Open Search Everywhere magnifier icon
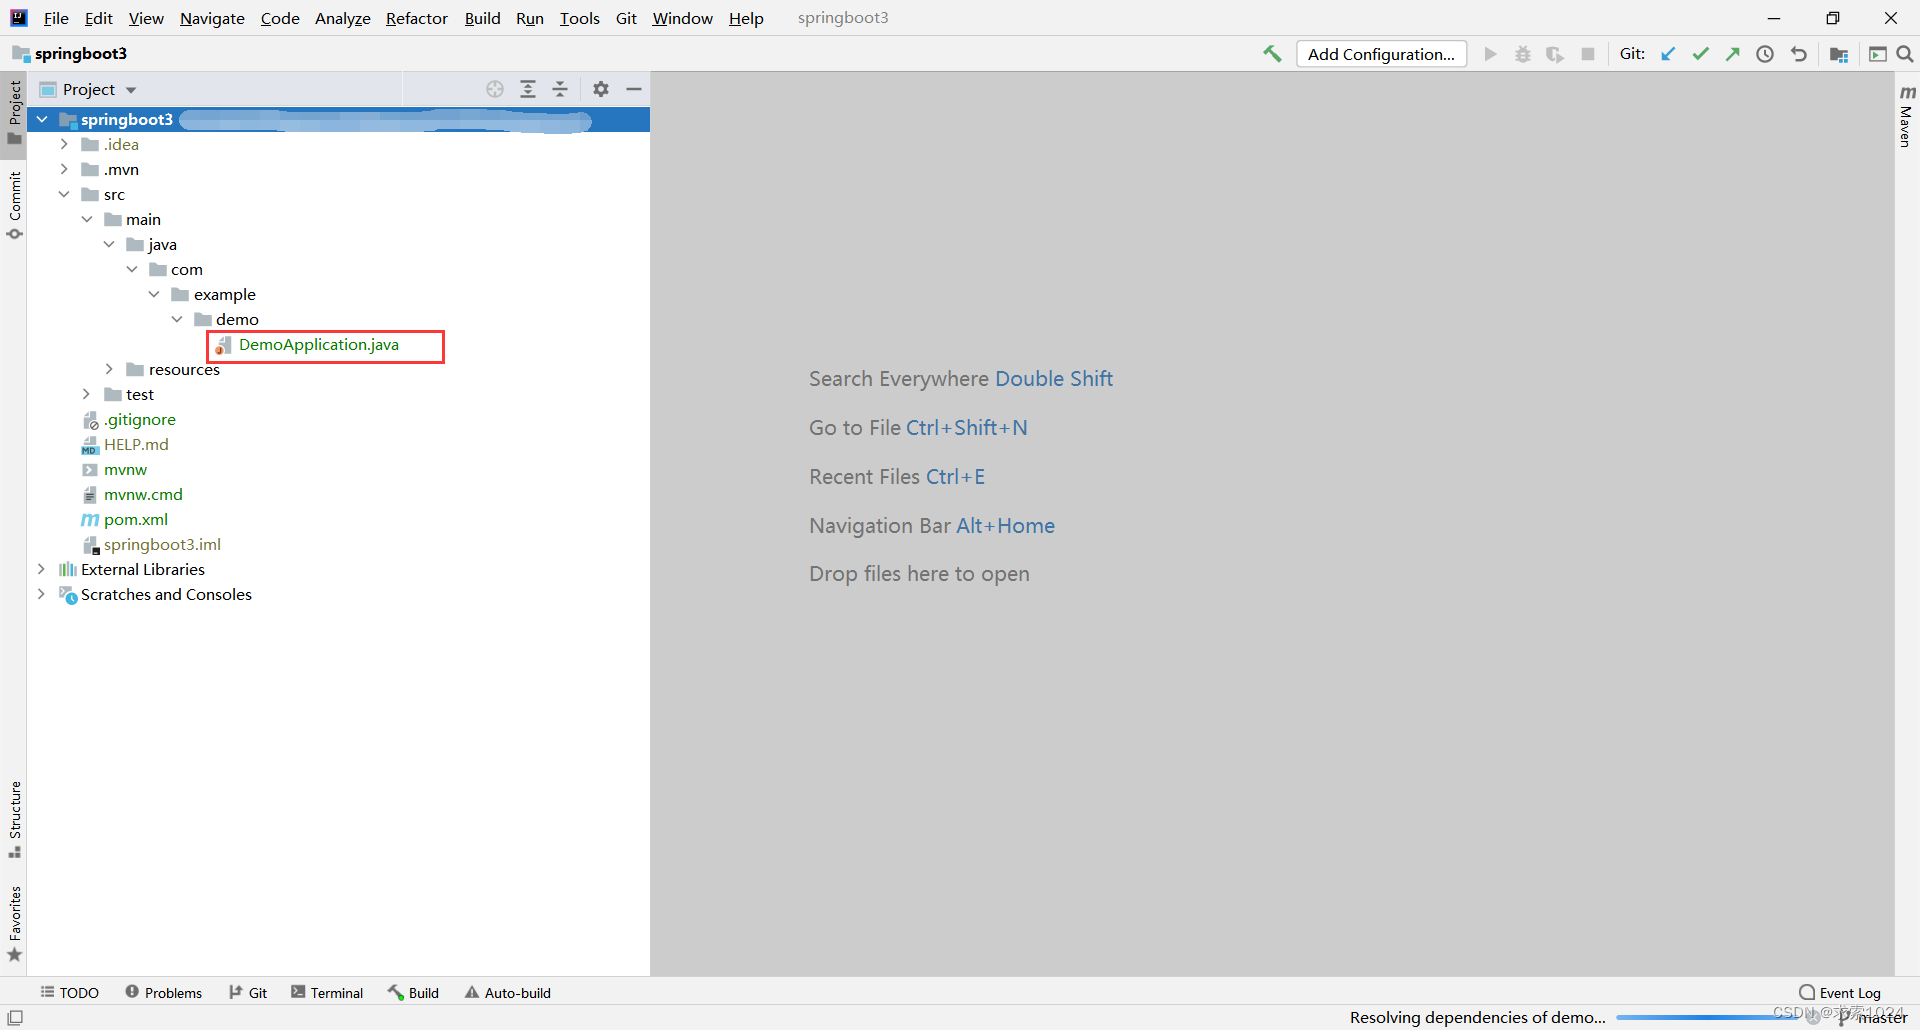This screenshot has height=1030, width=1920. pyautogui.click(x=1905, y=54)
